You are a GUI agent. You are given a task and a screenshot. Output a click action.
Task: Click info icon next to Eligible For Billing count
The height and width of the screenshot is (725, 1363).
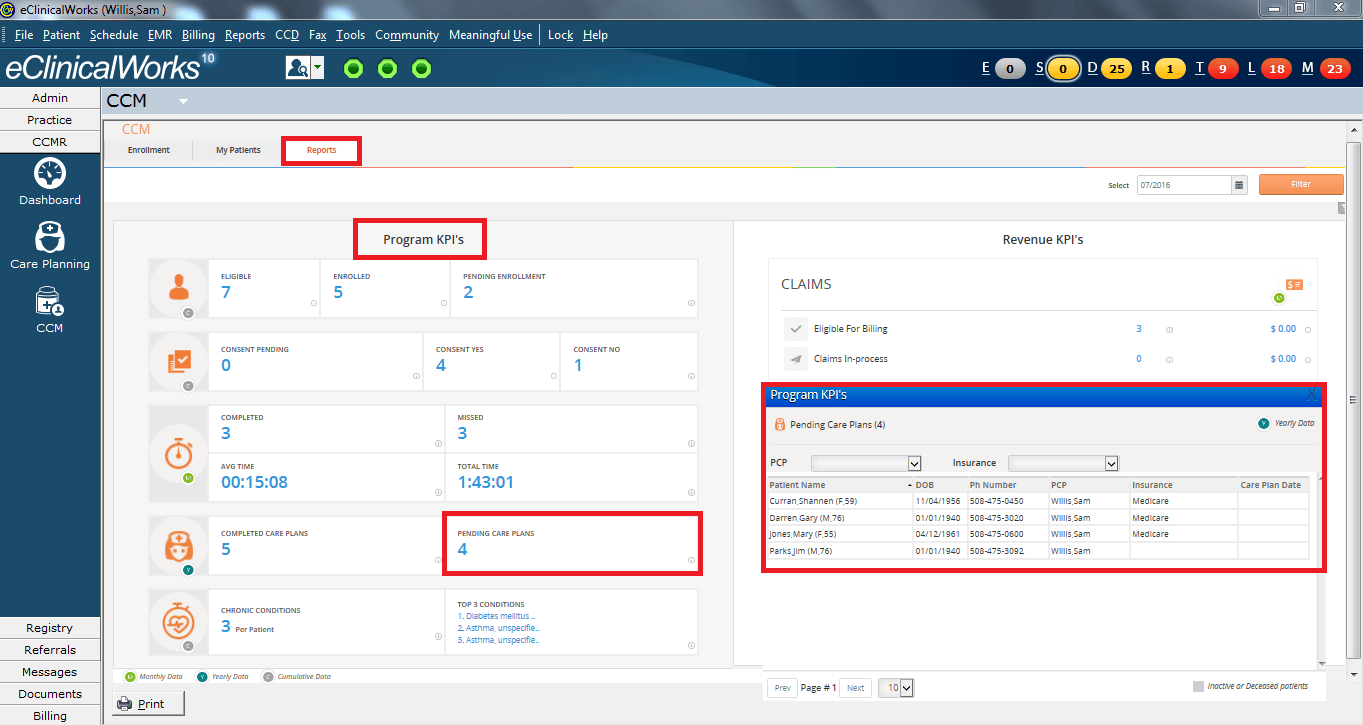(x=1169, y=329)
